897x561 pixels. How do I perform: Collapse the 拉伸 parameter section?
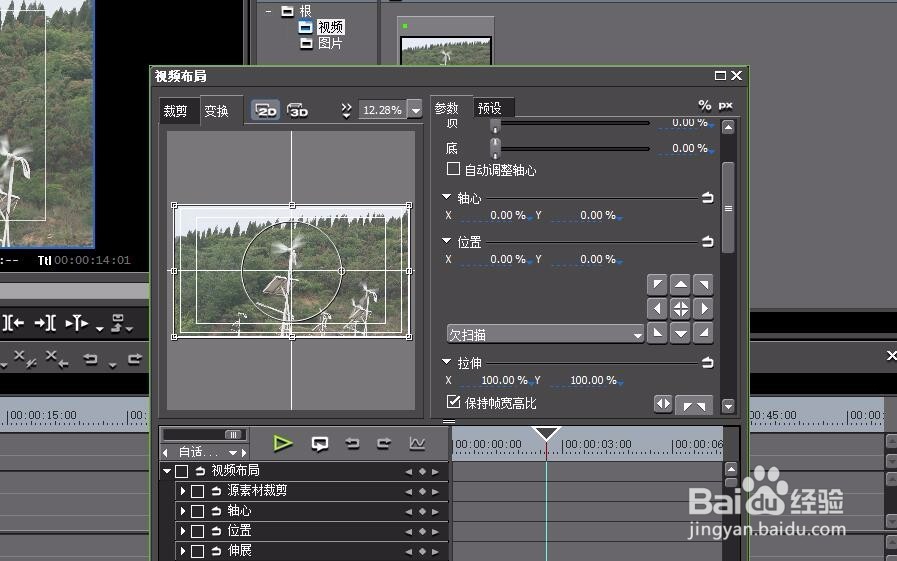coord(447,361)
